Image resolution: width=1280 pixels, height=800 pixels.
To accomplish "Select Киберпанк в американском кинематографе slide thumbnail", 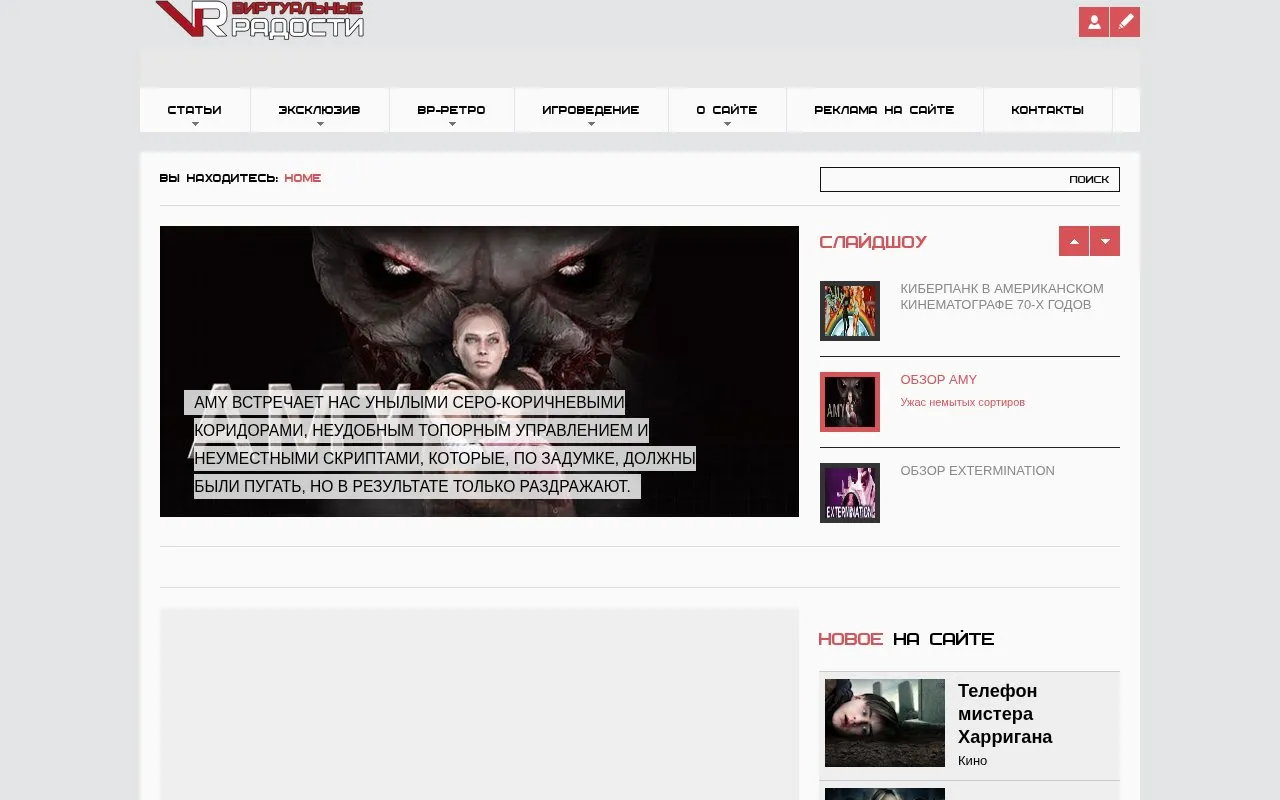I will (850, 311).
